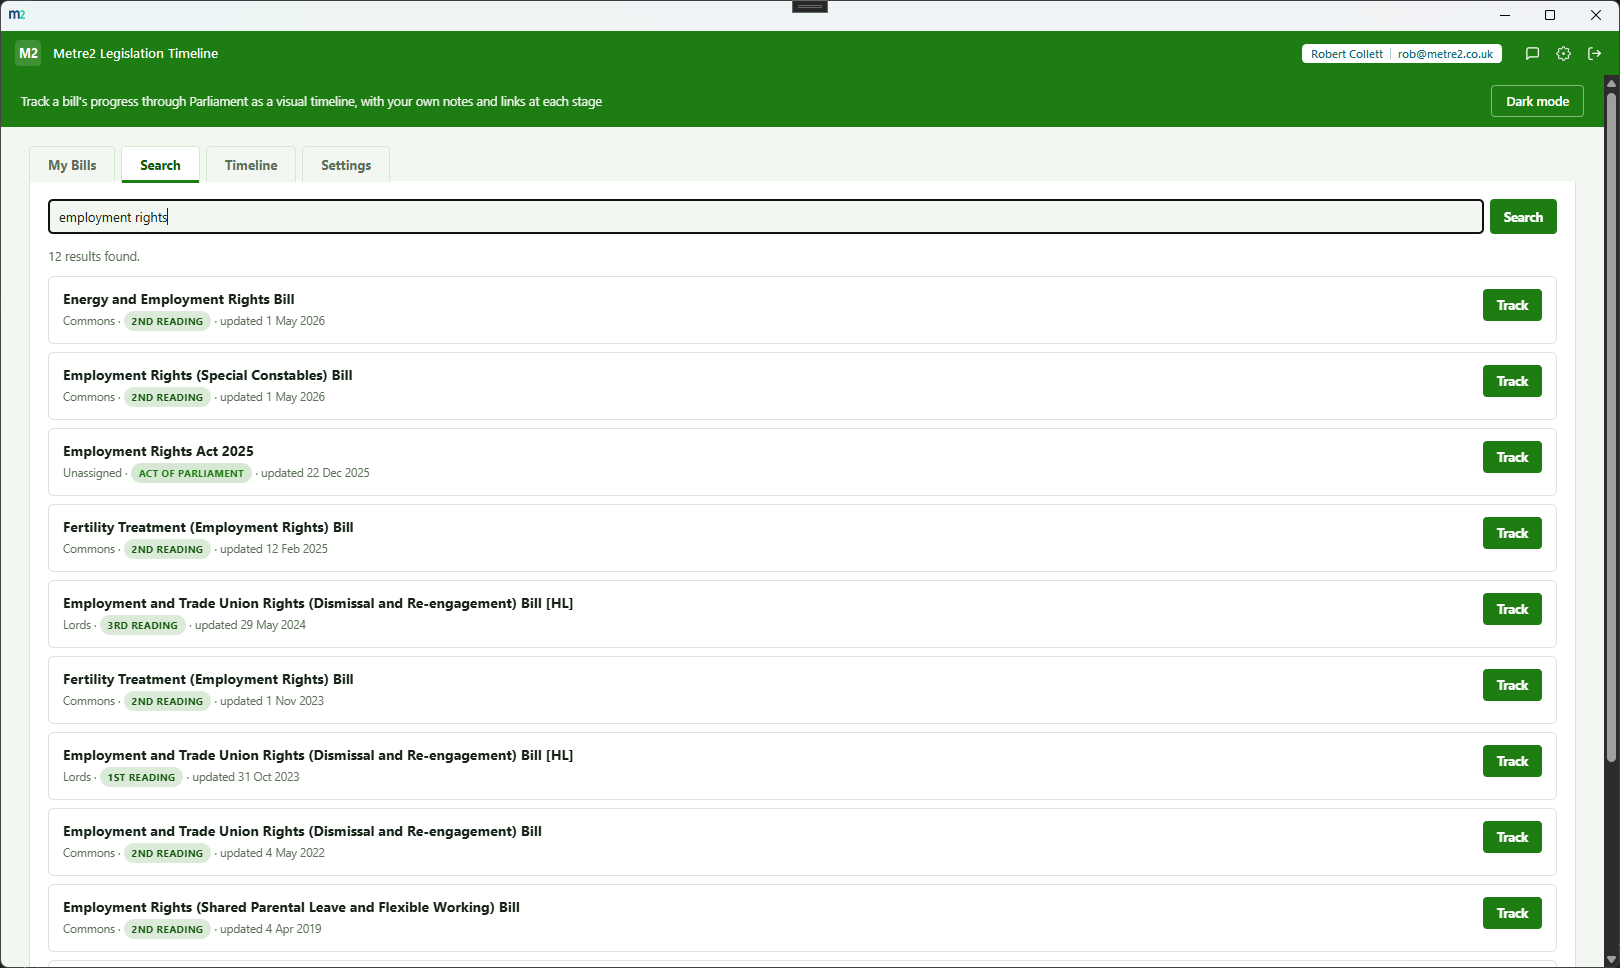Image resolution: width=1620 pixels, height=968 pixels.
Task: Track Employment Rights (Special Constables) Bill
Action: (x=1512, y=381)
